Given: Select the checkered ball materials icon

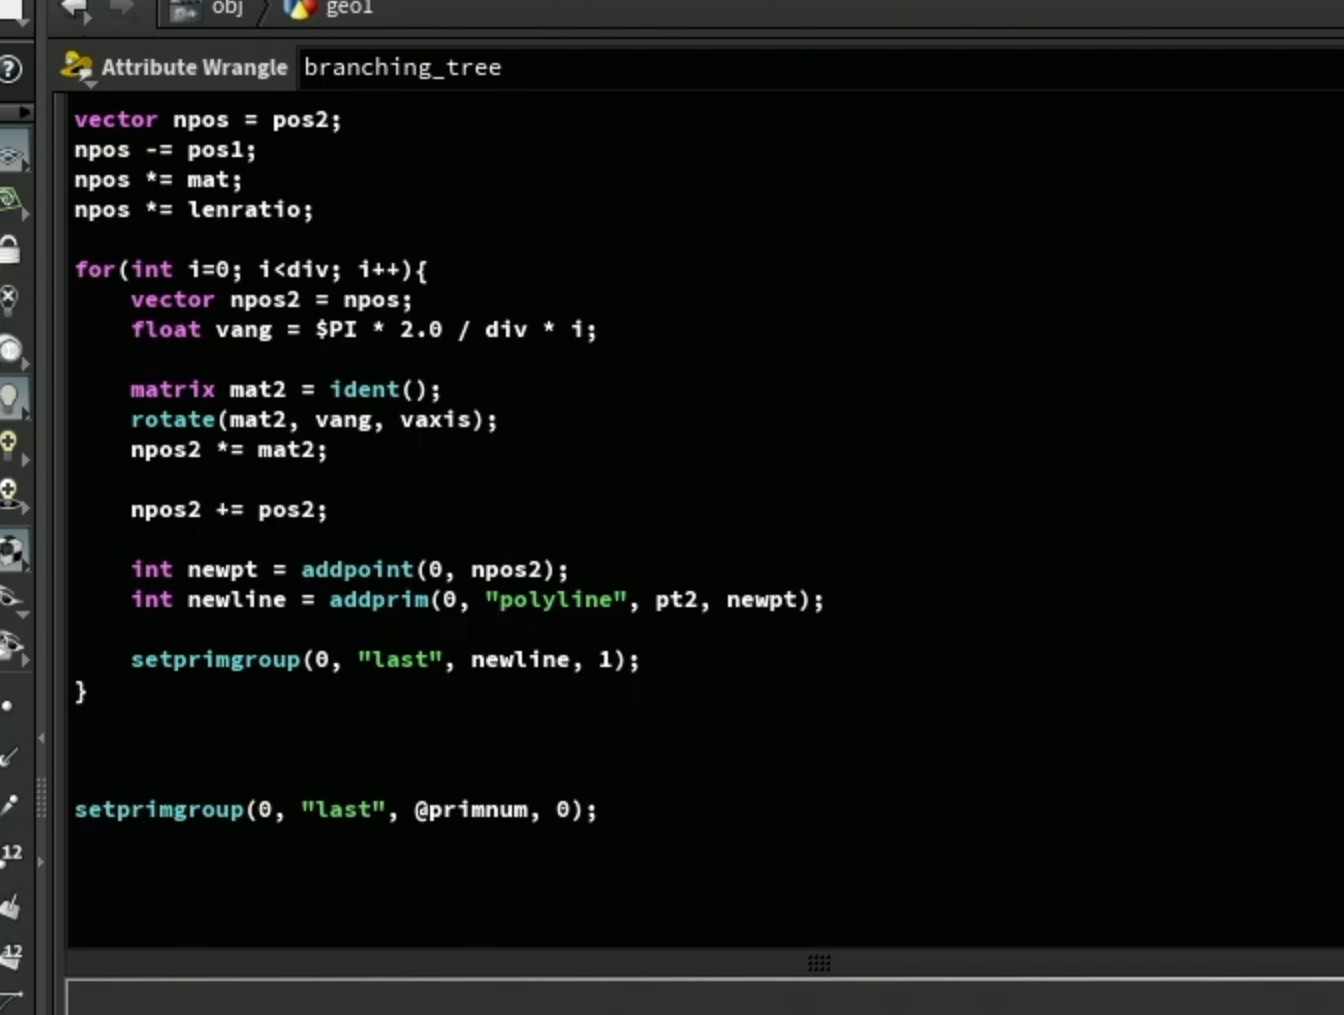Looking at the screenshot, I should [11, 550].
